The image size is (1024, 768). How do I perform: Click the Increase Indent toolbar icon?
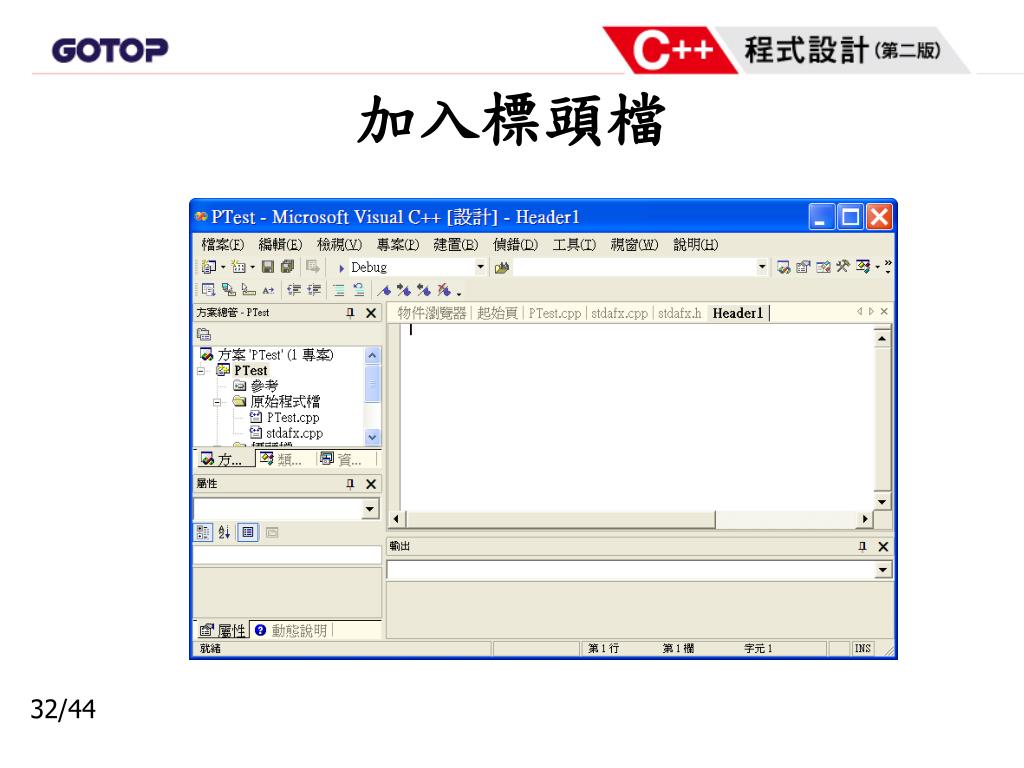(314, 289)
